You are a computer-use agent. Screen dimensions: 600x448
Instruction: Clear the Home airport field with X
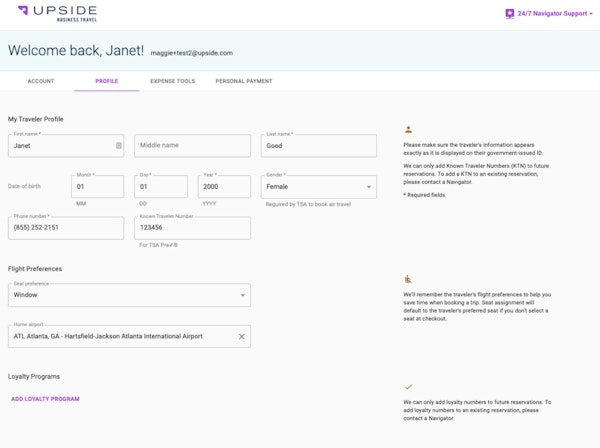pyautogui.click(x=241, y=336)
